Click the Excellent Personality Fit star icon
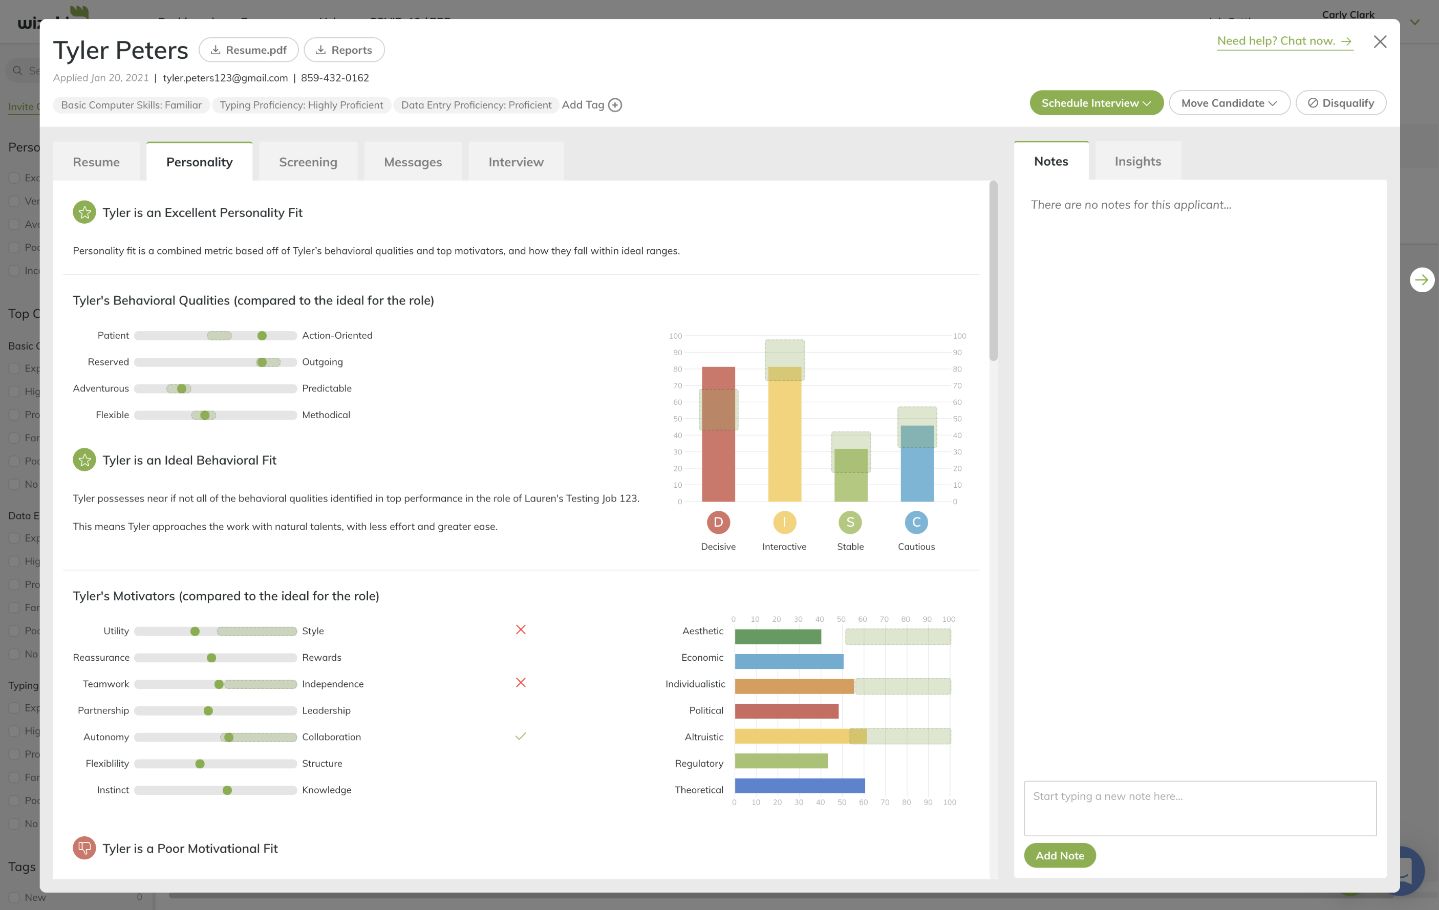 [85, 212]
